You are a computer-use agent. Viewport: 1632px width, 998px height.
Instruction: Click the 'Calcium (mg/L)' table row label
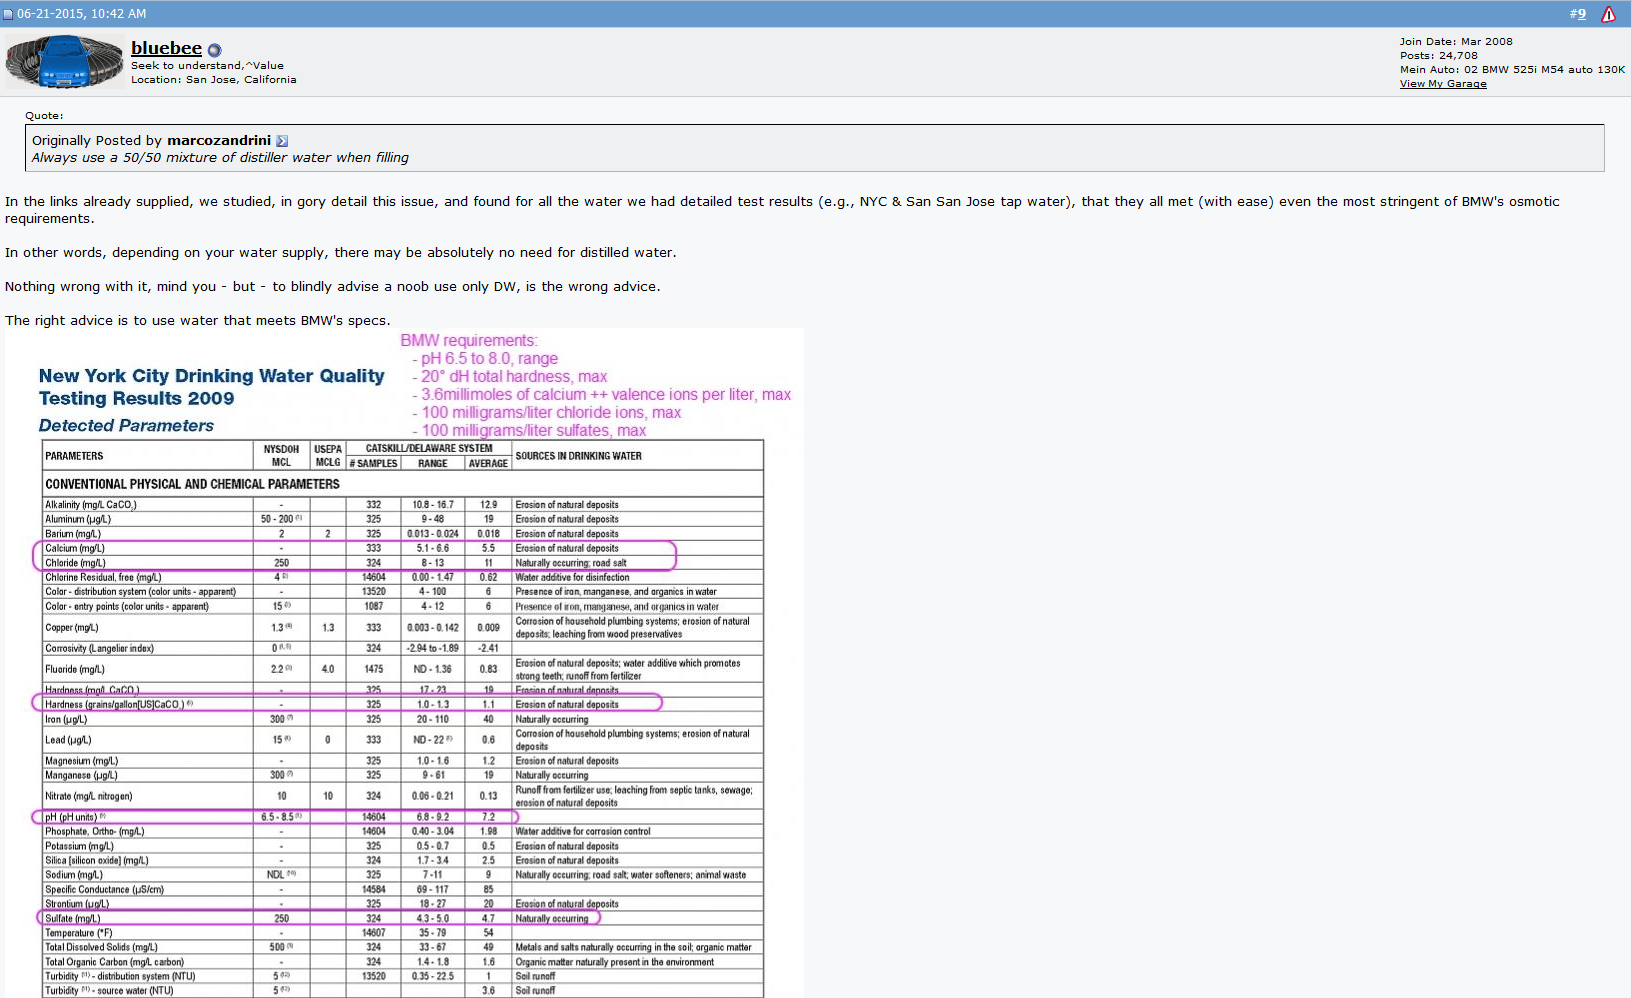75,548
